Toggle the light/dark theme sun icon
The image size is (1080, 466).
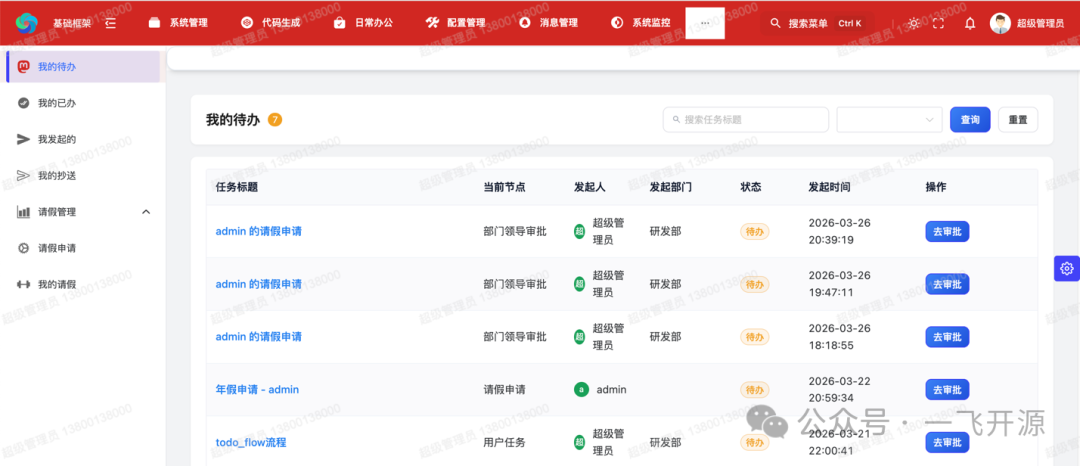pyautogui.click(x=914, y=23)
